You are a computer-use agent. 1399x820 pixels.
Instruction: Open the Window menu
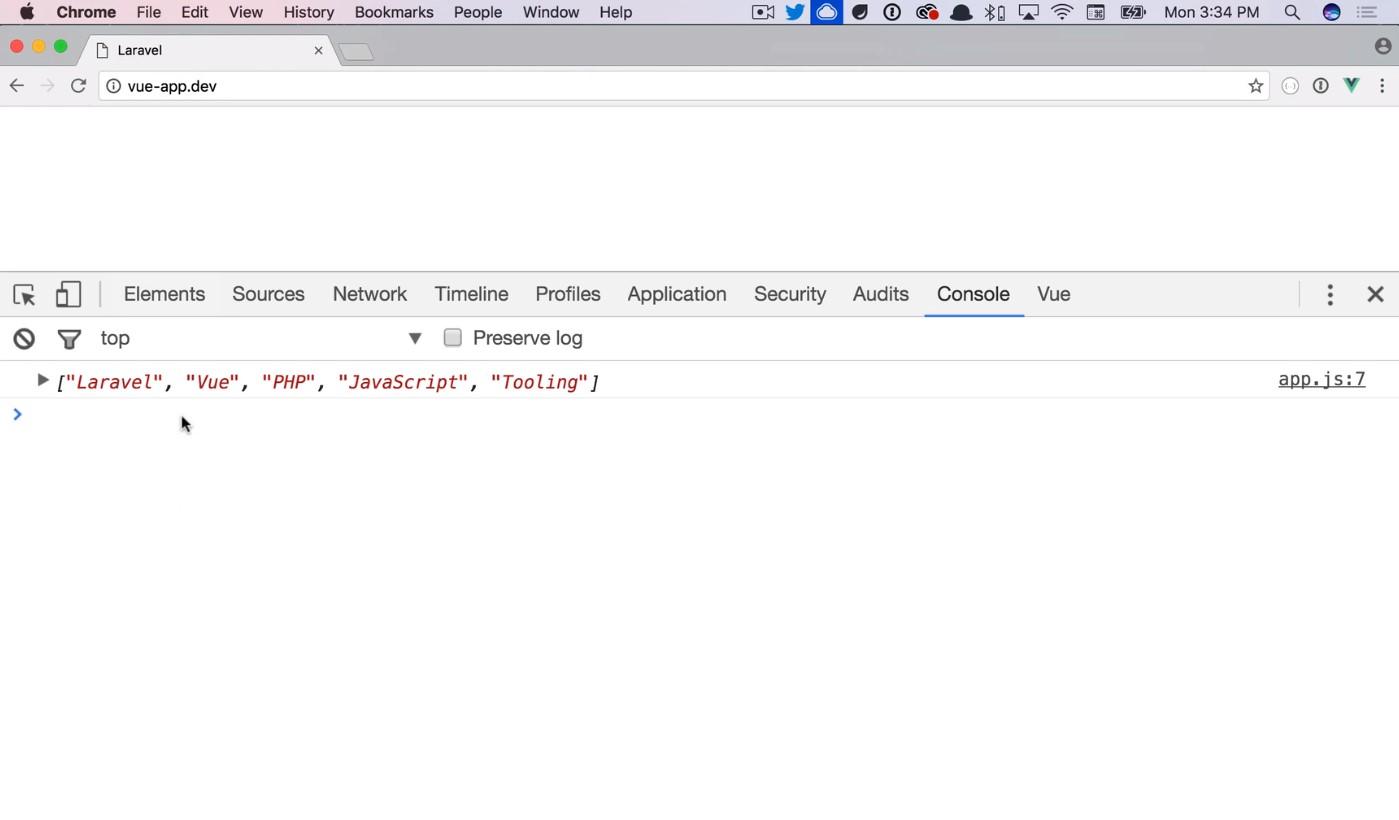[551, 12]
